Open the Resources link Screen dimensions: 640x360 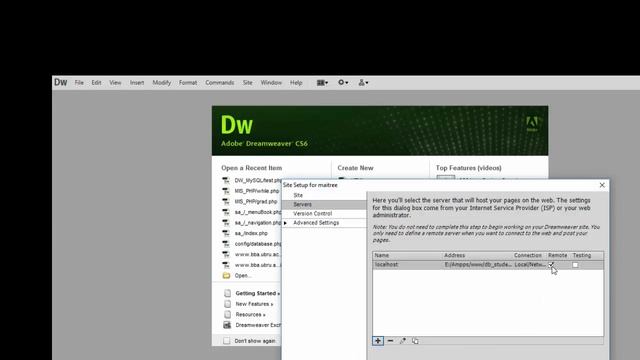tap(250, 314)
